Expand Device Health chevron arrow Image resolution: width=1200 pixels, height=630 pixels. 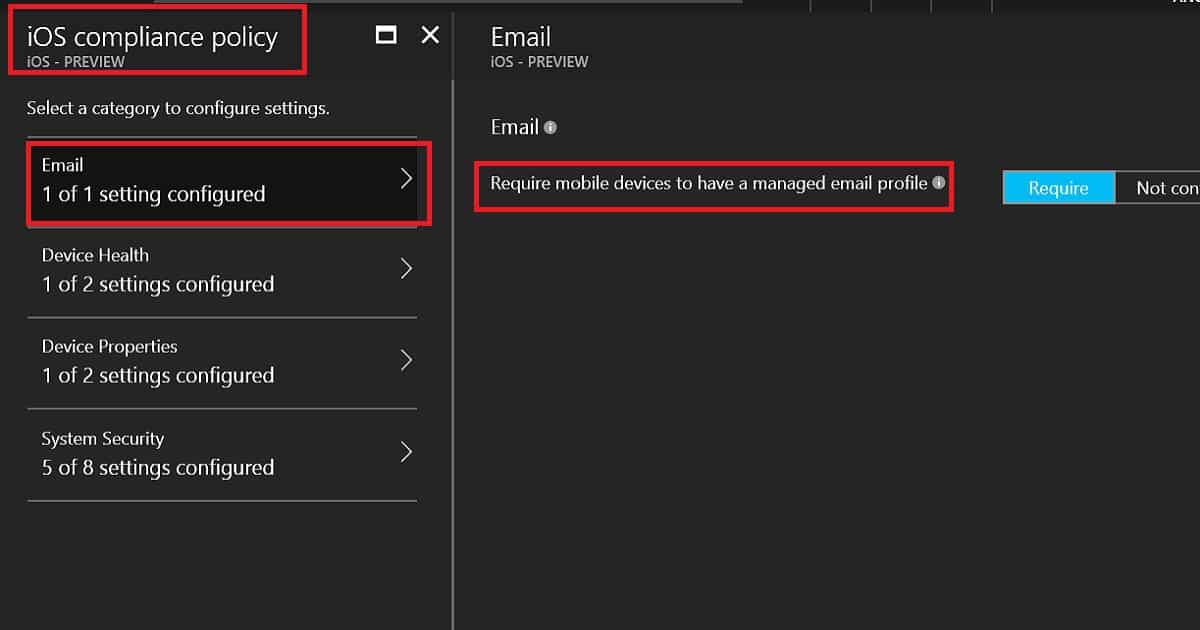pos(406,269)
